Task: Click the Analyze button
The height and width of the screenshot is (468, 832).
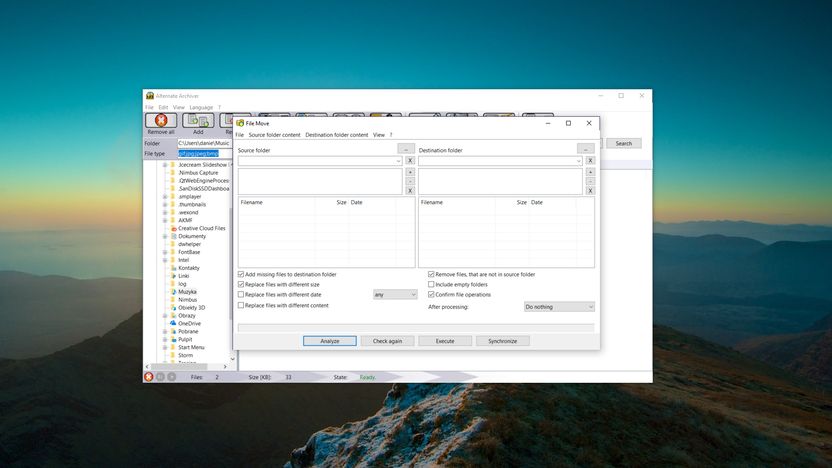Action: click(330, 341)
